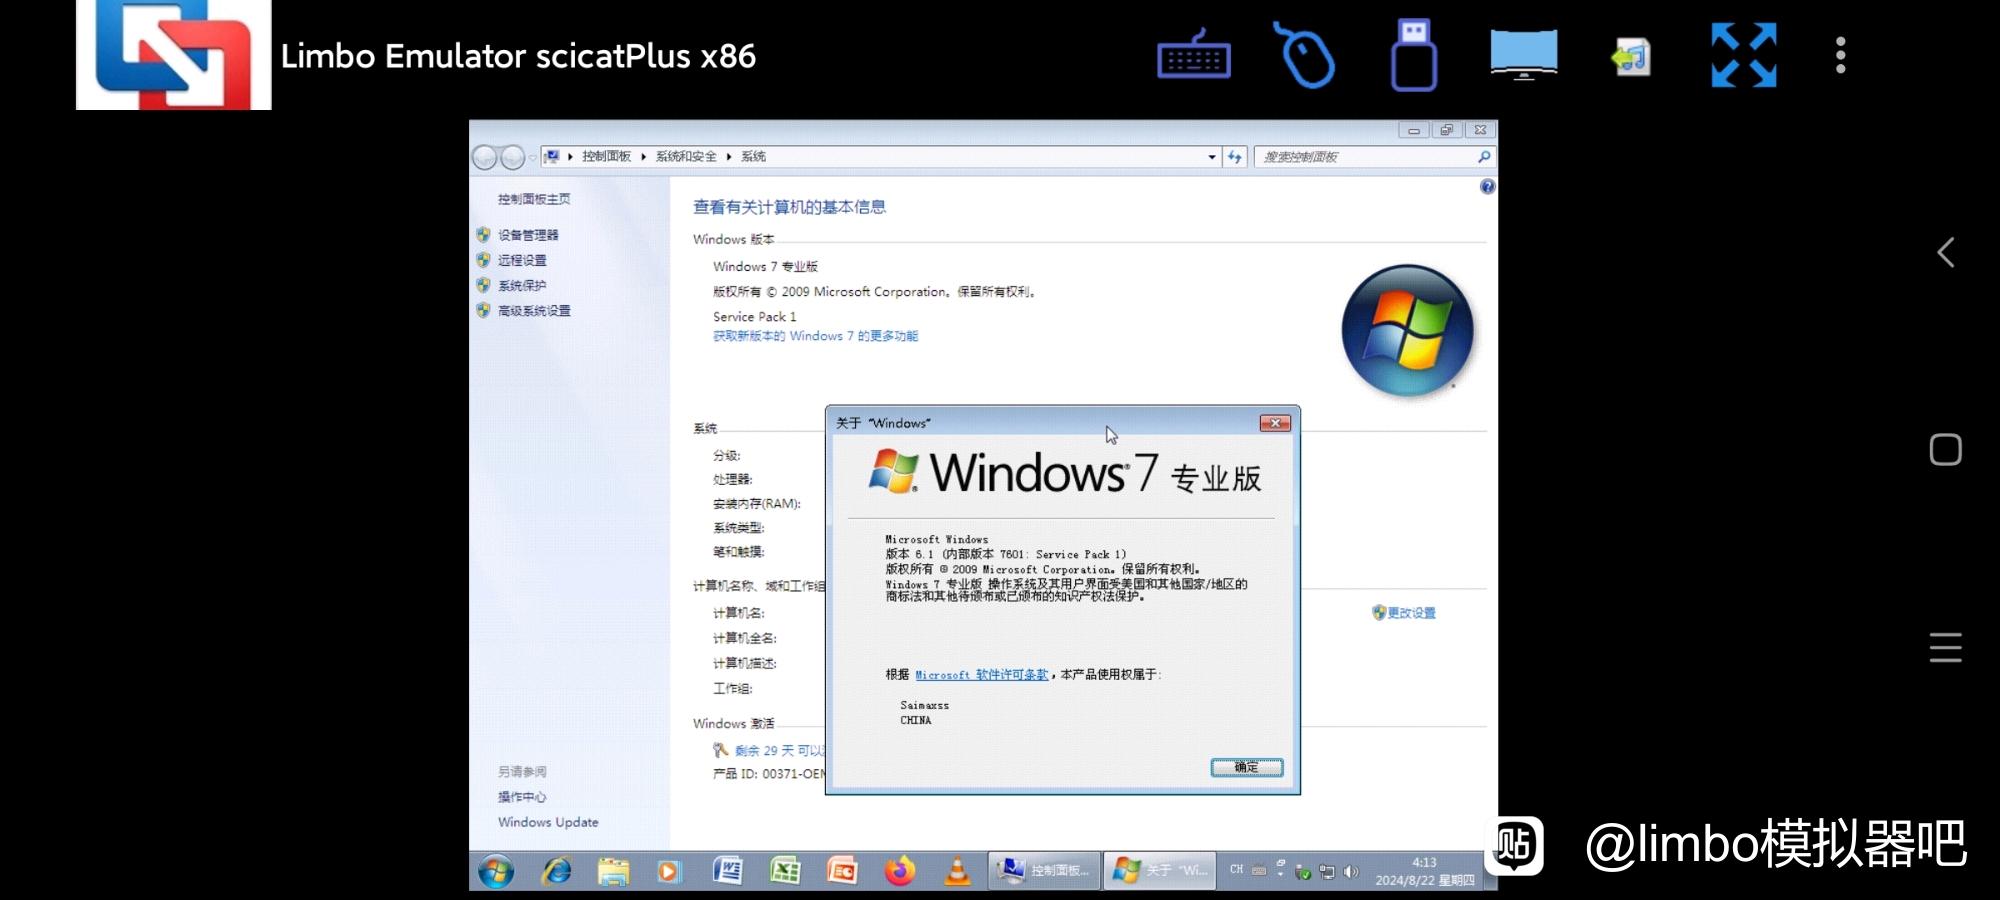Click the CH input language indicator
The width and height of the screenshot is (2000, 900).
click(x=1237, y=870)
